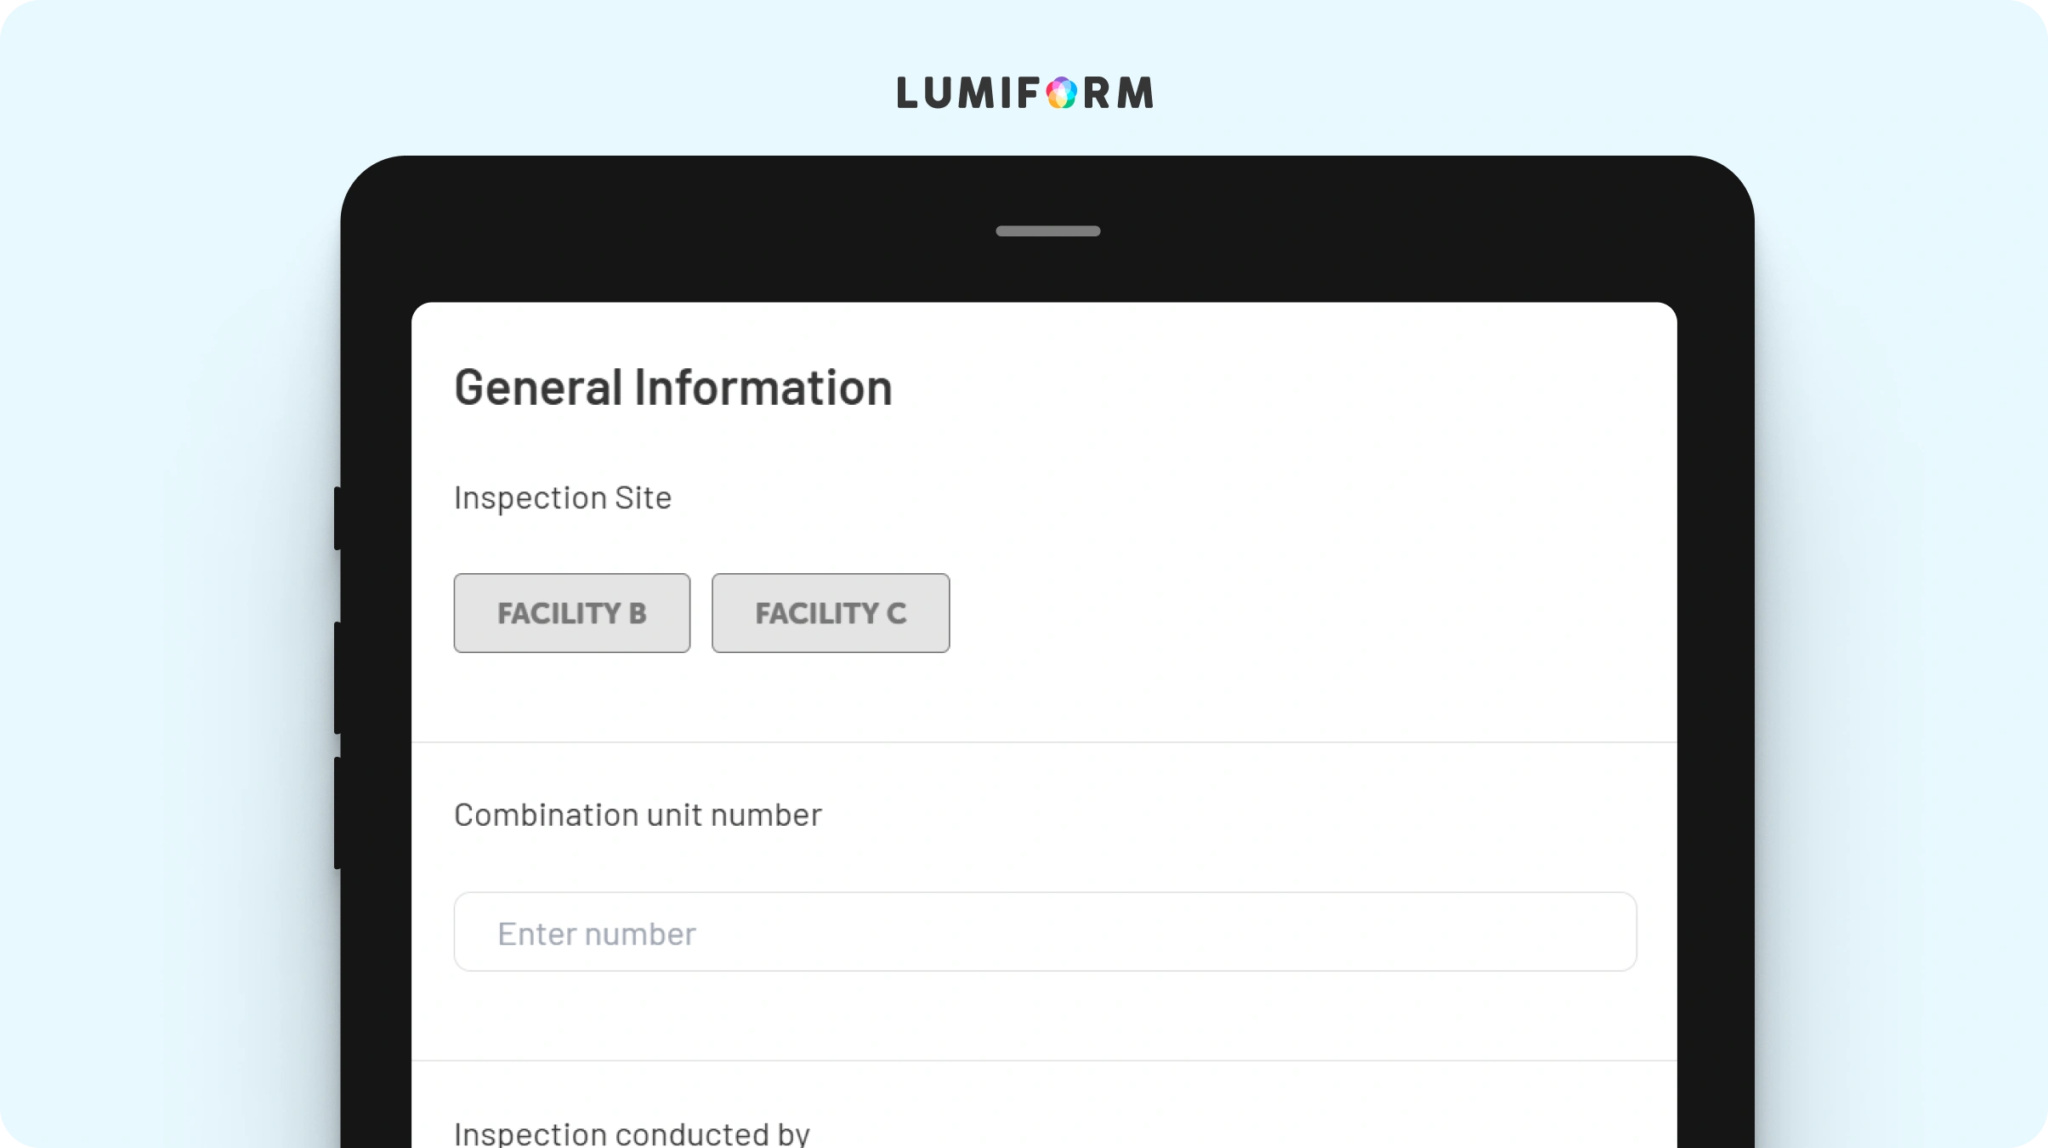Click the topmost side button on tablet
The image size is (2048, 1148).
click(338, 518)
